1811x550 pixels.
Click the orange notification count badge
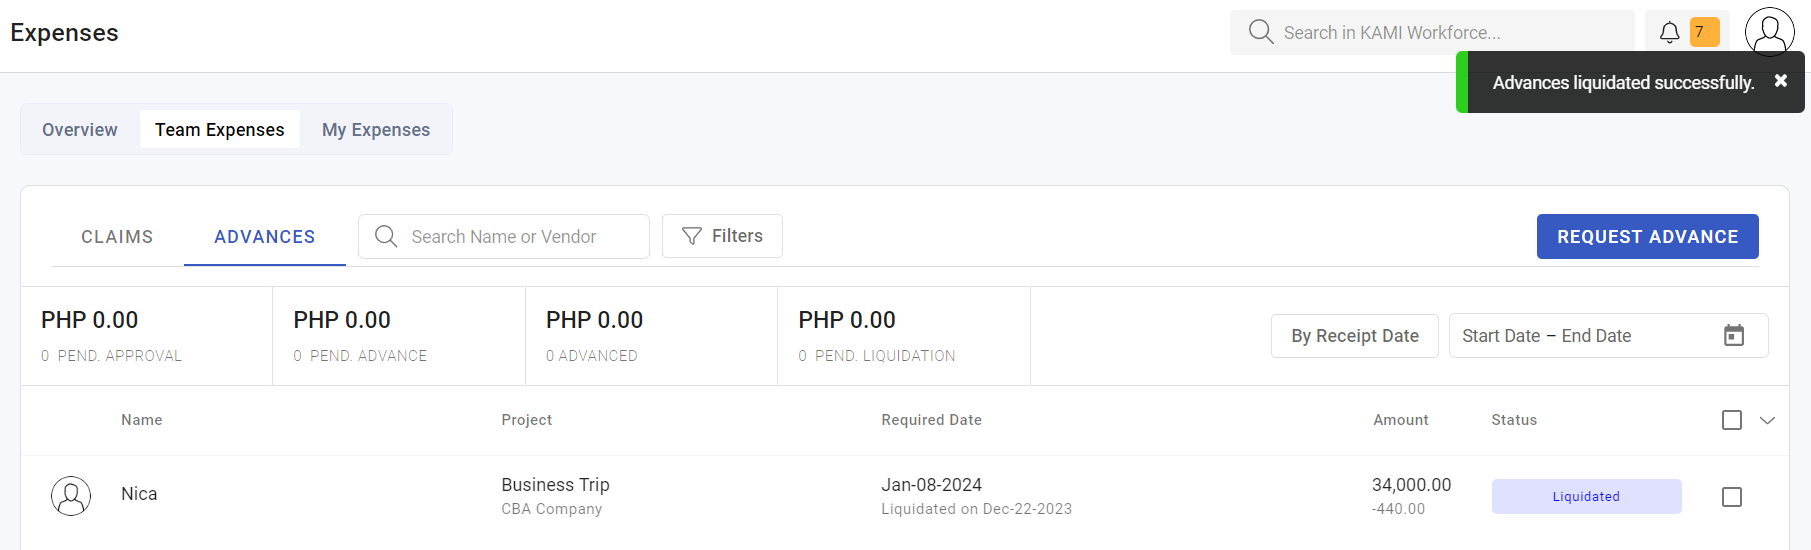click(x=1704, y=32)
